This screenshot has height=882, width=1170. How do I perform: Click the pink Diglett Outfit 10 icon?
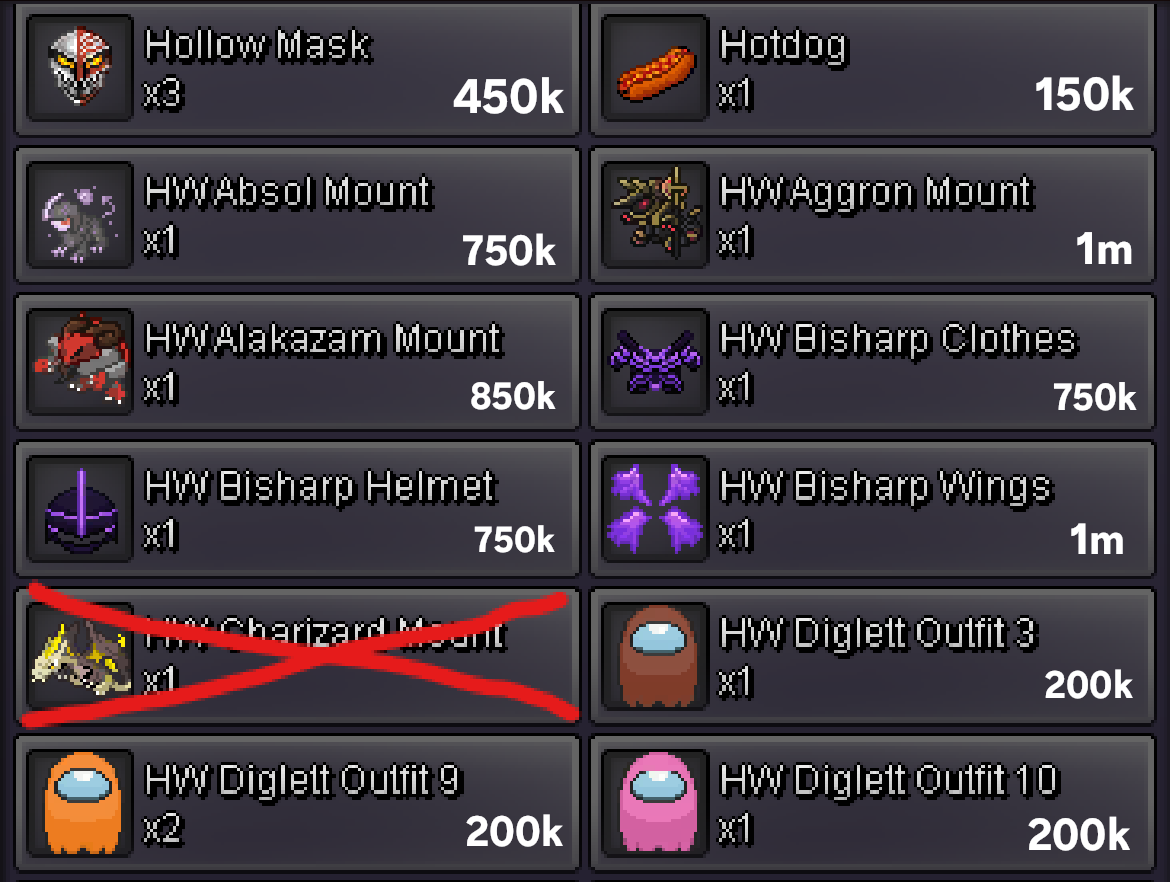tap(655, 803)
